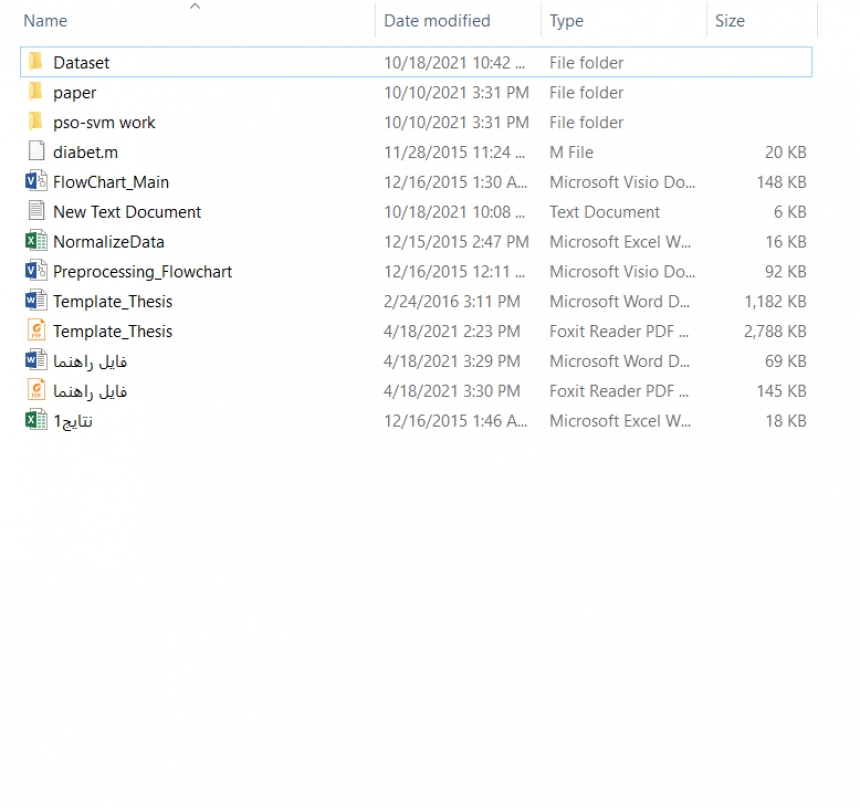The height and width of the screenshot is (808, 860).
Task: Click the pso-svm work folder icon
Action: [36, 122]
